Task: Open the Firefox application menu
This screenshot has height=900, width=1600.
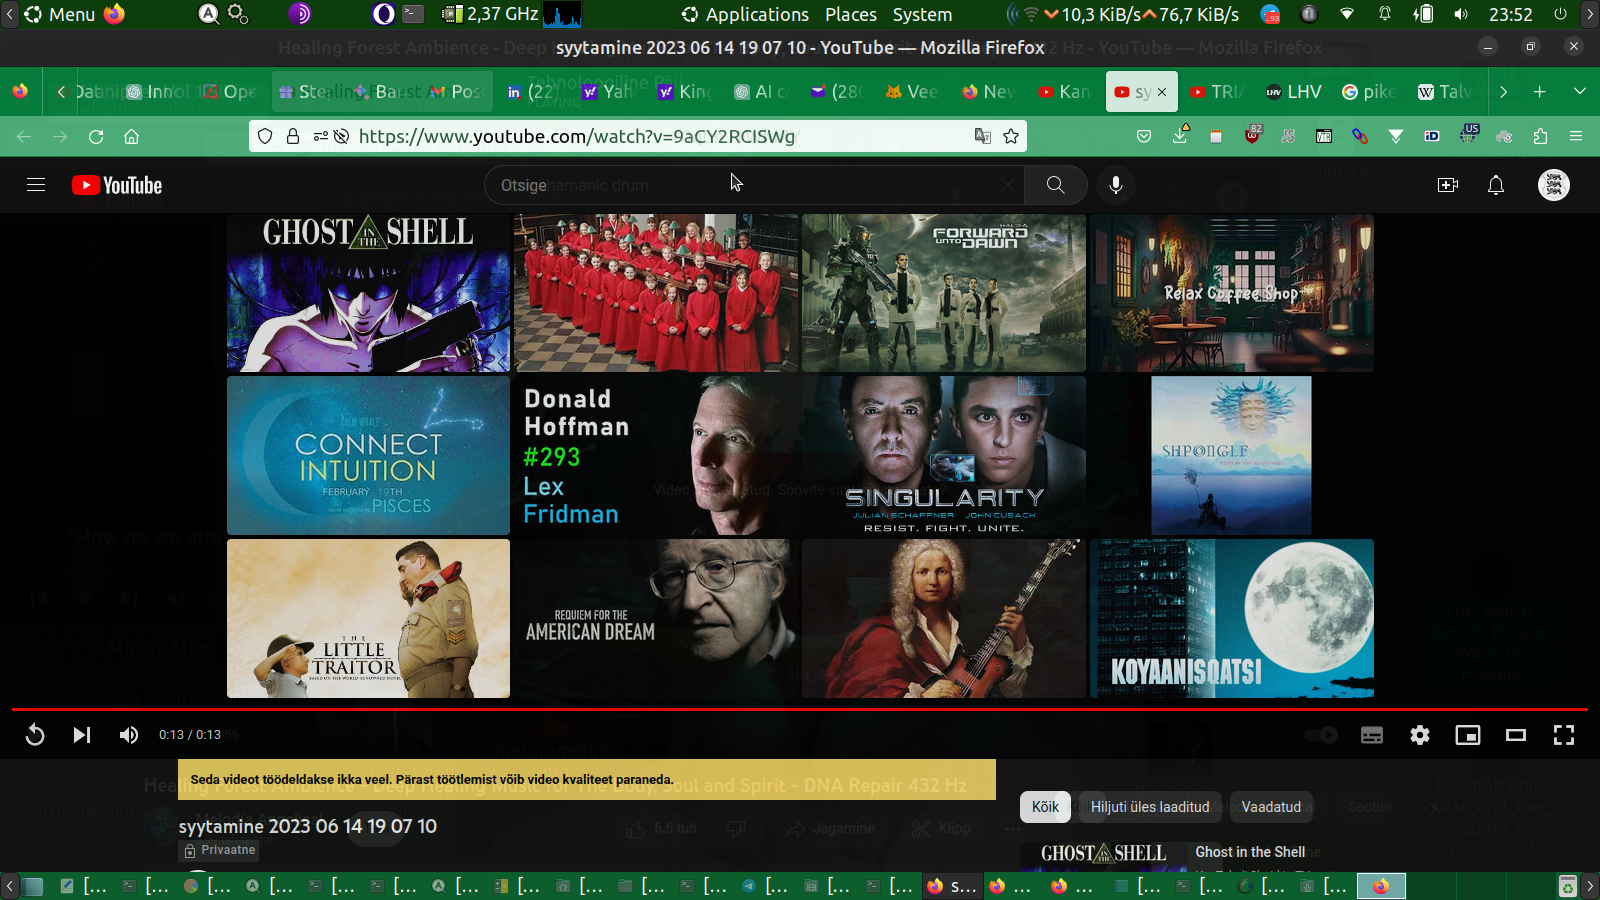Action: tap(1576, 137)
